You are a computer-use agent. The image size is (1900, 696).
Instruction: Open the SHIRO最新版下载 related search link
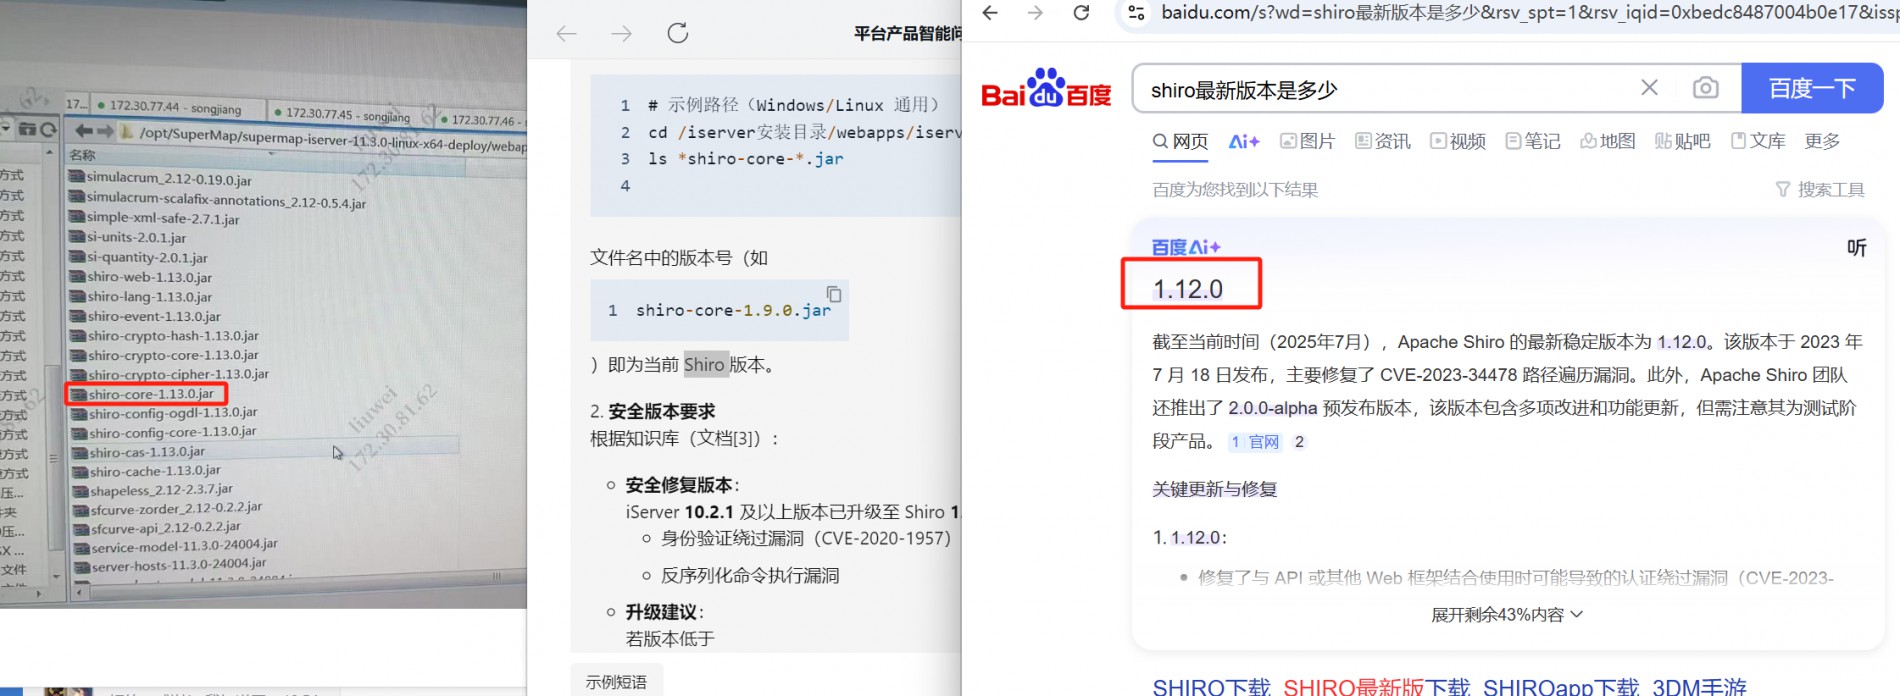1377,687
